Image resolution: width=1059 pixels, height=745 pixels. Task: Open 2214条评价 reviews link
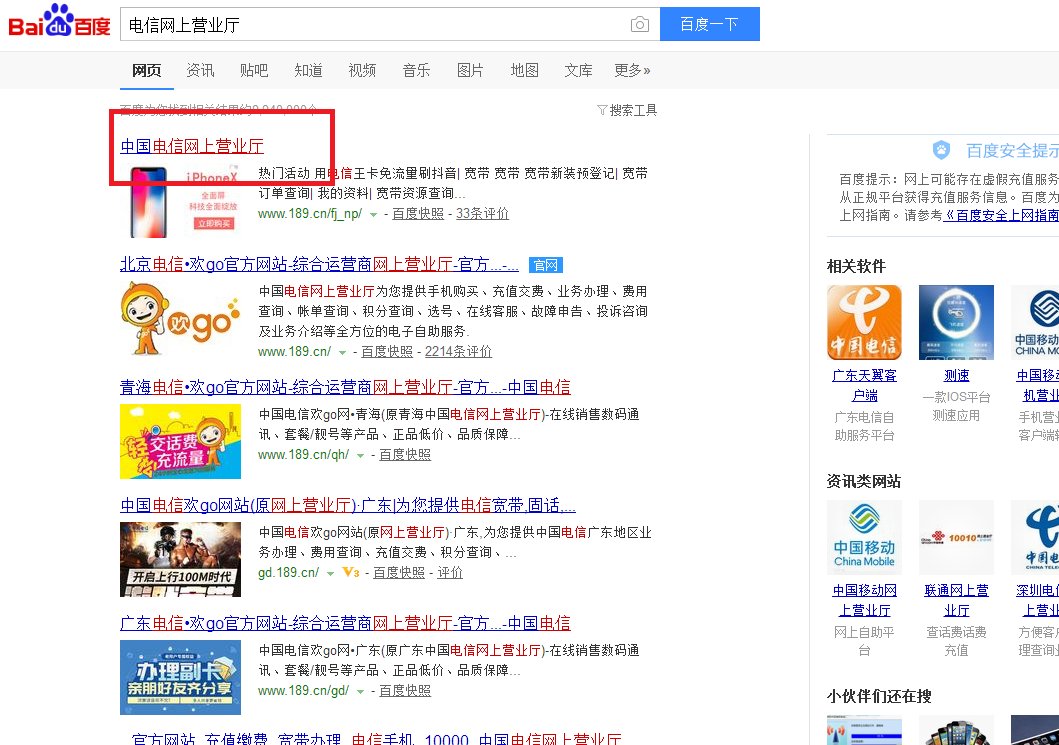(x=458, y=352)
